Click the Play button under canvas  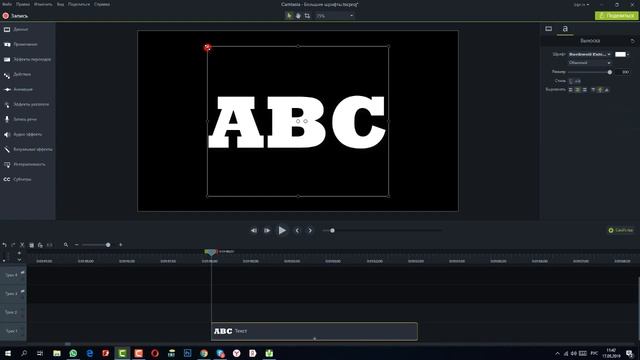click(282, 230)
